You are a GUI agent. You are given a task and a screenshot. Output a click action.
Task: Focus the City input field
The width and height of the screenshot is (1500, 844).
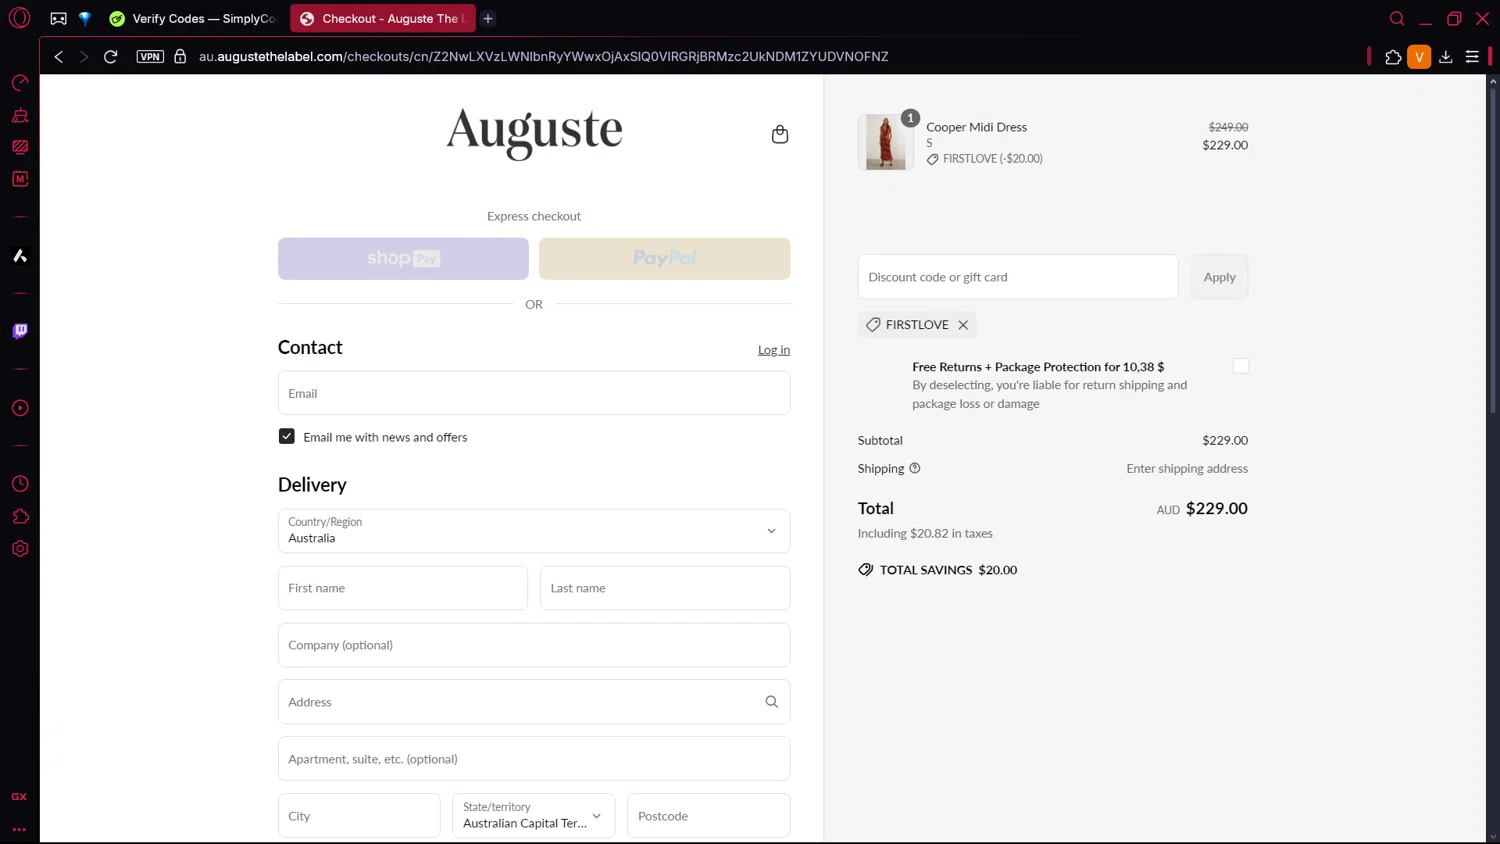(x=359, y=816)
